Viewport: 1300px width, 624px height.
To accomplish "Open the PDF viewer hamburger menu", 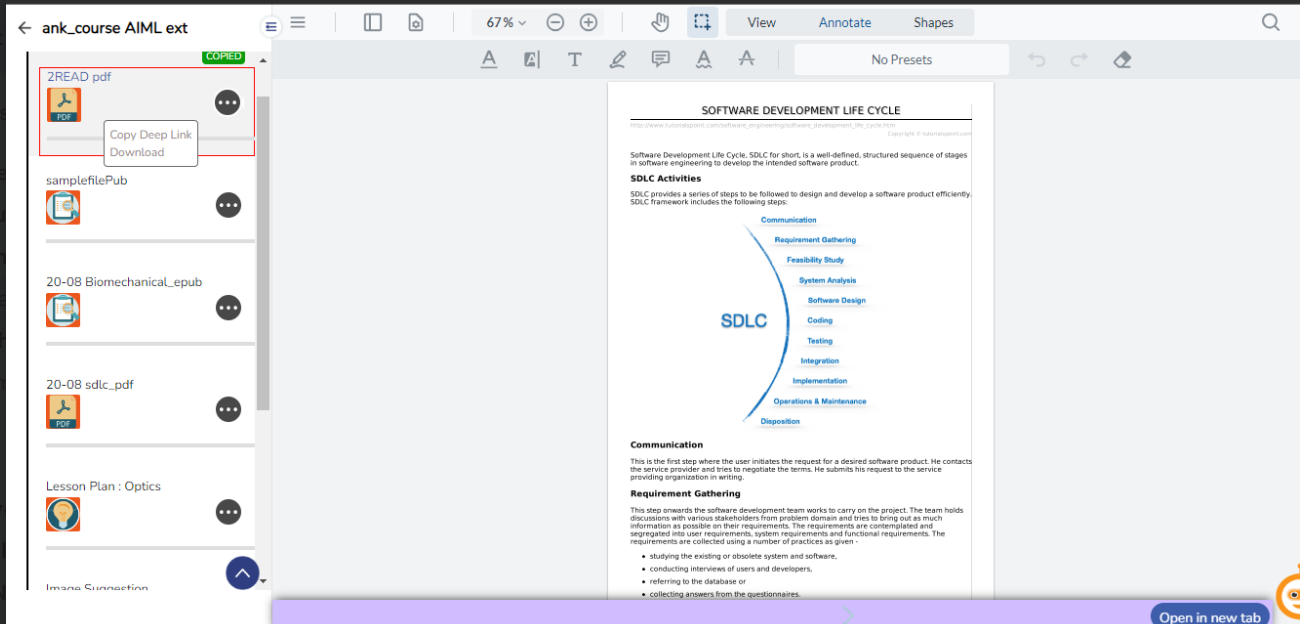I will click(298, 22).
